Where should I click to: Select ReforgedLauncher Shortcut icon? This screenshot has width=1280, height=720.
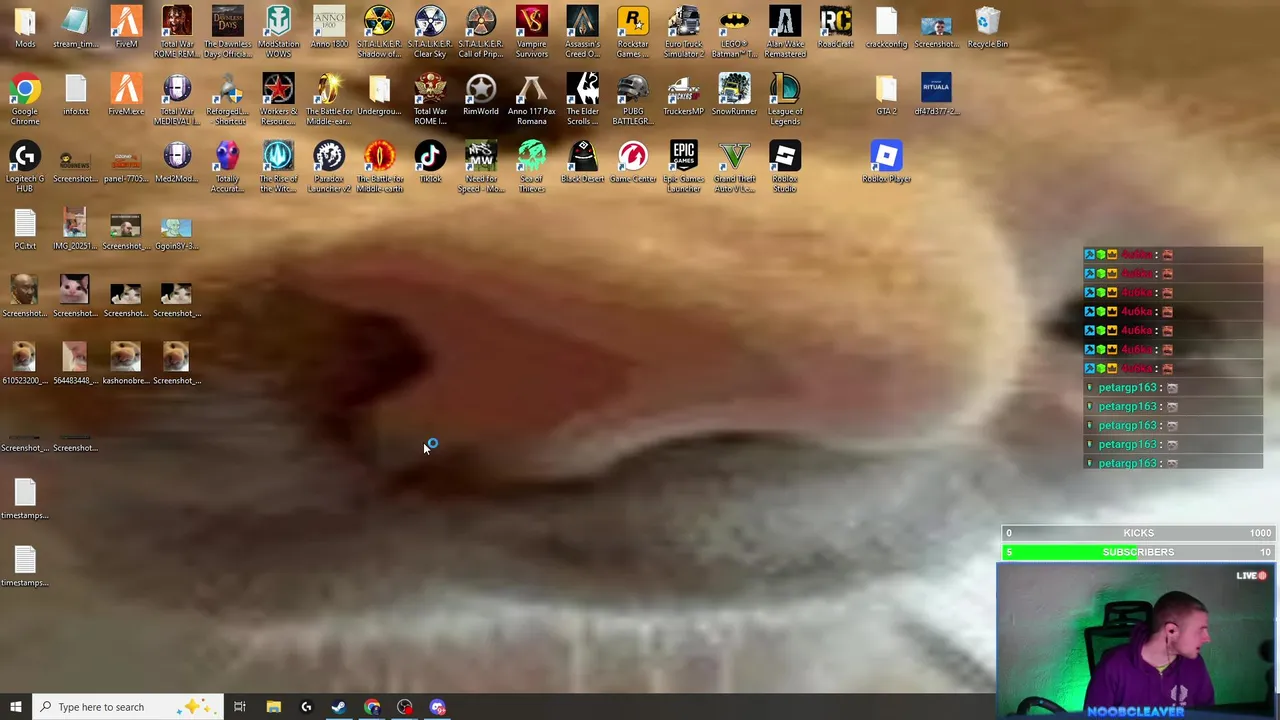click(x=227, y=100)
